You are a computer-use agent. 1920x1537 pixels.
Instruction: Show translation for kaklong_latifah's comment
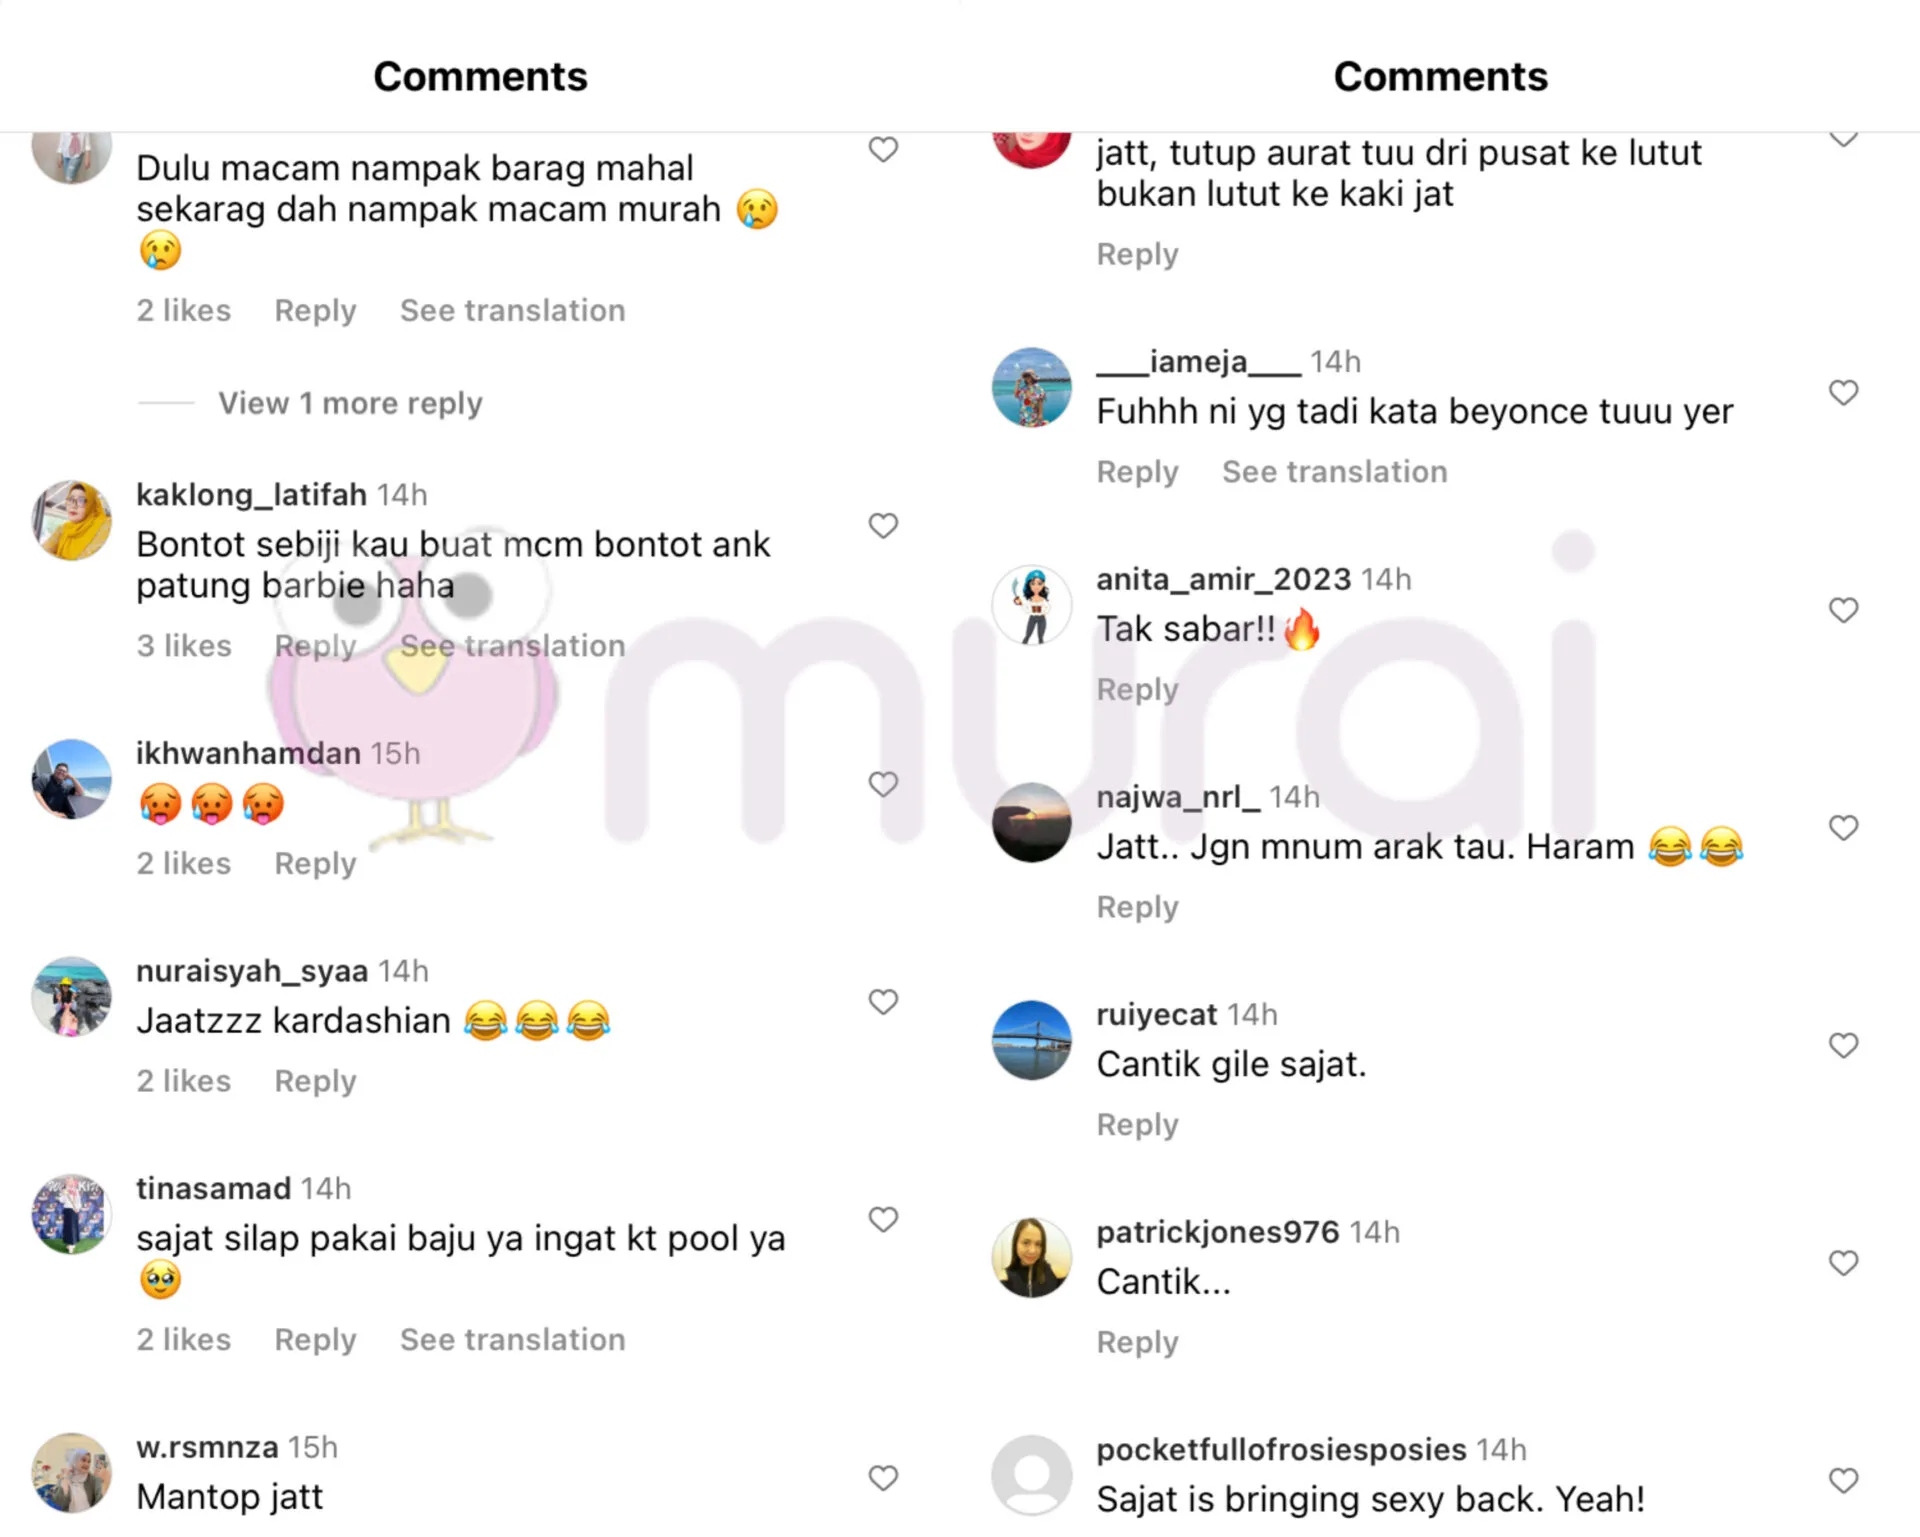point(513,646)
